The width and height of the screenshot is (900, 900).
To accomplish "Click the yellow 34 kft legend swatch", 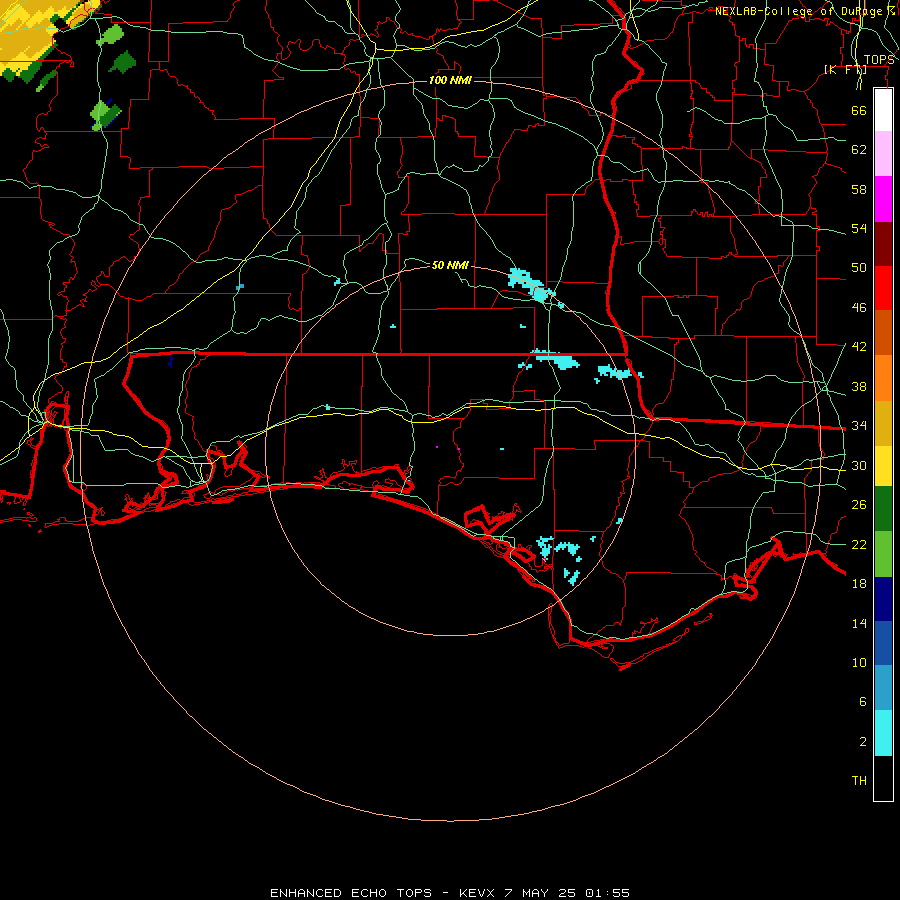I will point(883,466).
